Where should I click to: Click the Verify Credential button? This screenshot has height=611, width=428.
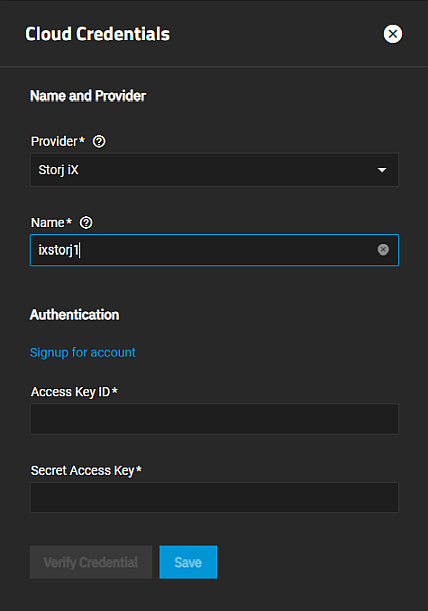(91, 562)
